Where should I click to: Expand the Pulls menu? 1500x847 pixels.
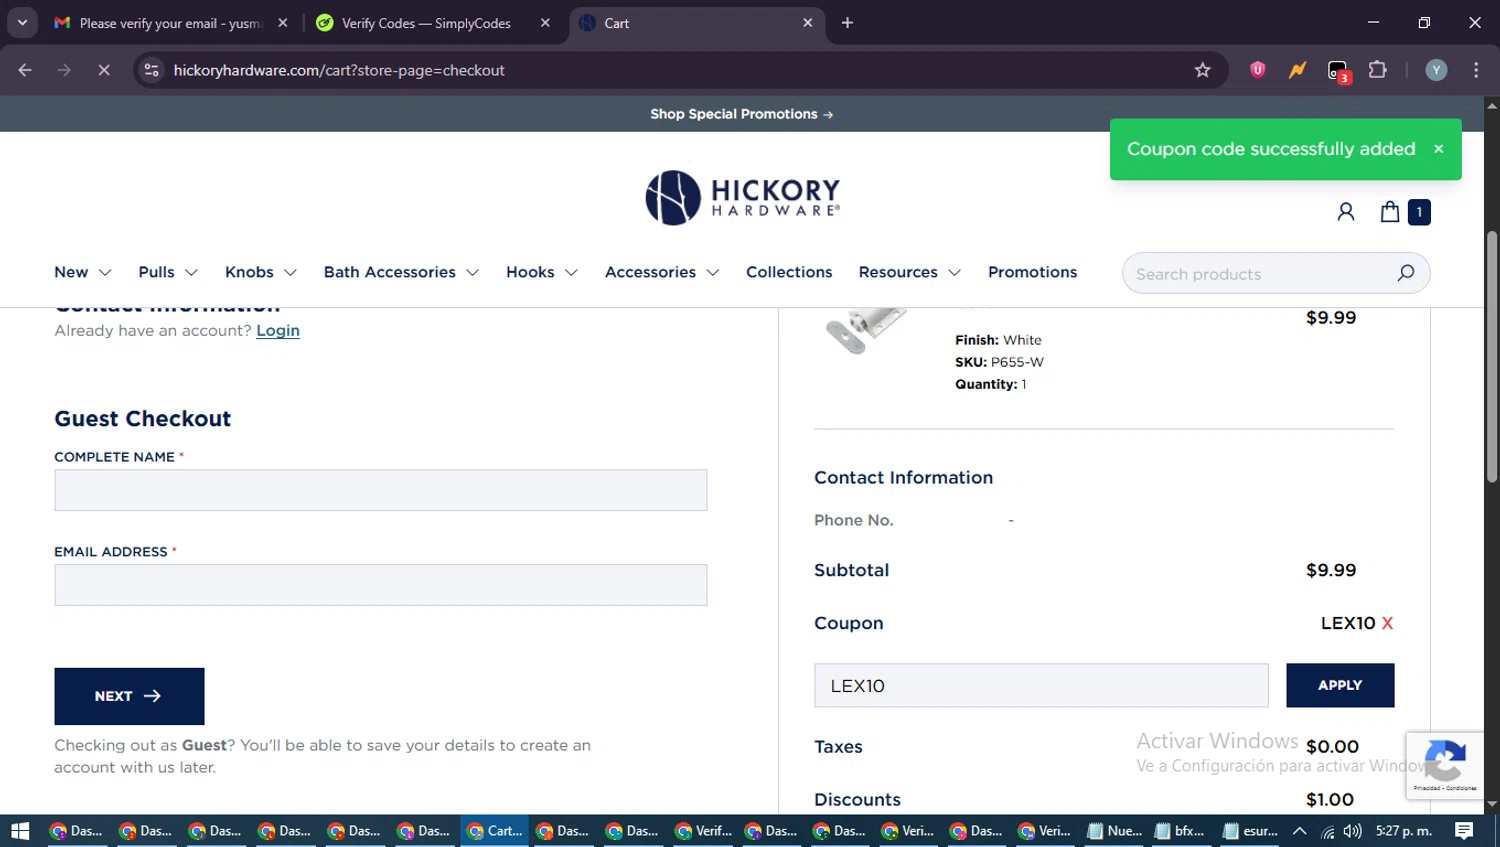click(x=168, y=272)
